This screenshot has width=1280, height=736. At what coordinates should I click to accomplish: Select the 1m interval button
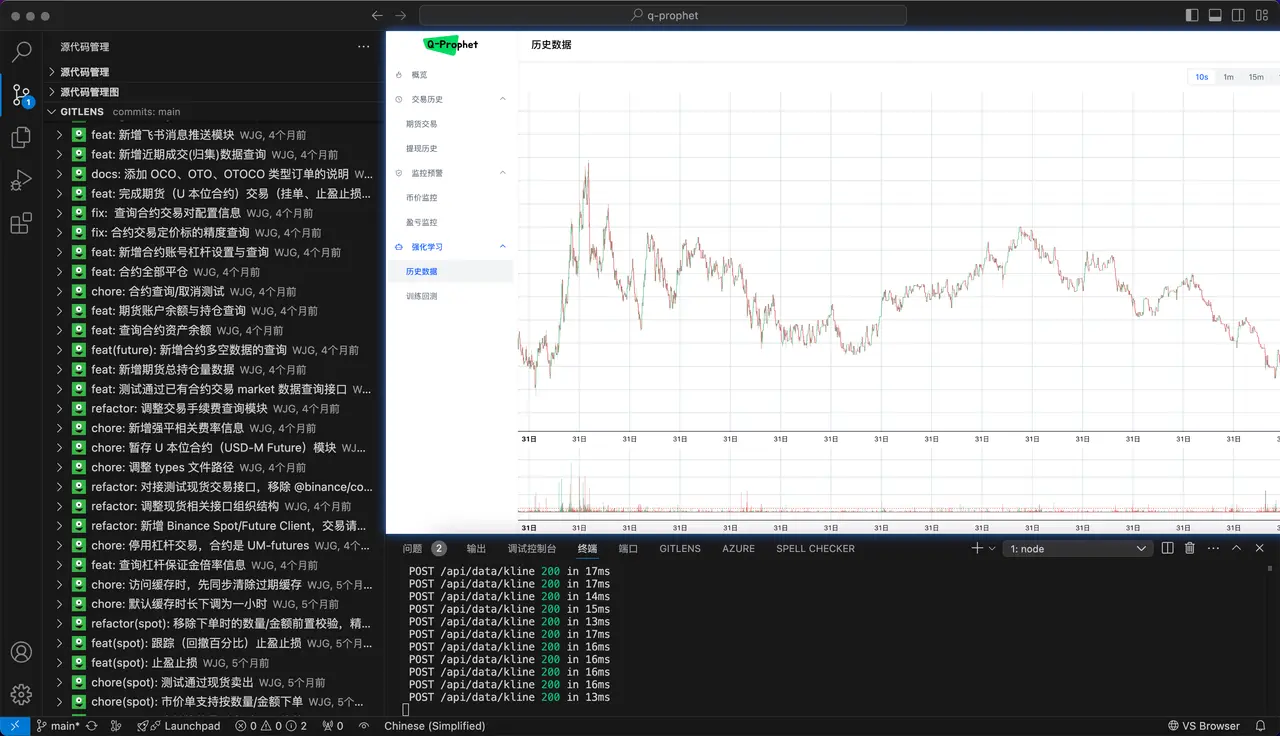tap(1228, 77)
